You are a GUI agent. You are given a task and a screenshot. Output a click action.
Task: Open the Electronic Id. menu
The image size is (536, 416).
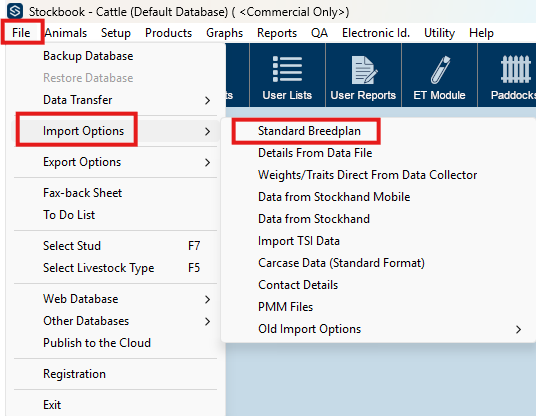[376, 33]
